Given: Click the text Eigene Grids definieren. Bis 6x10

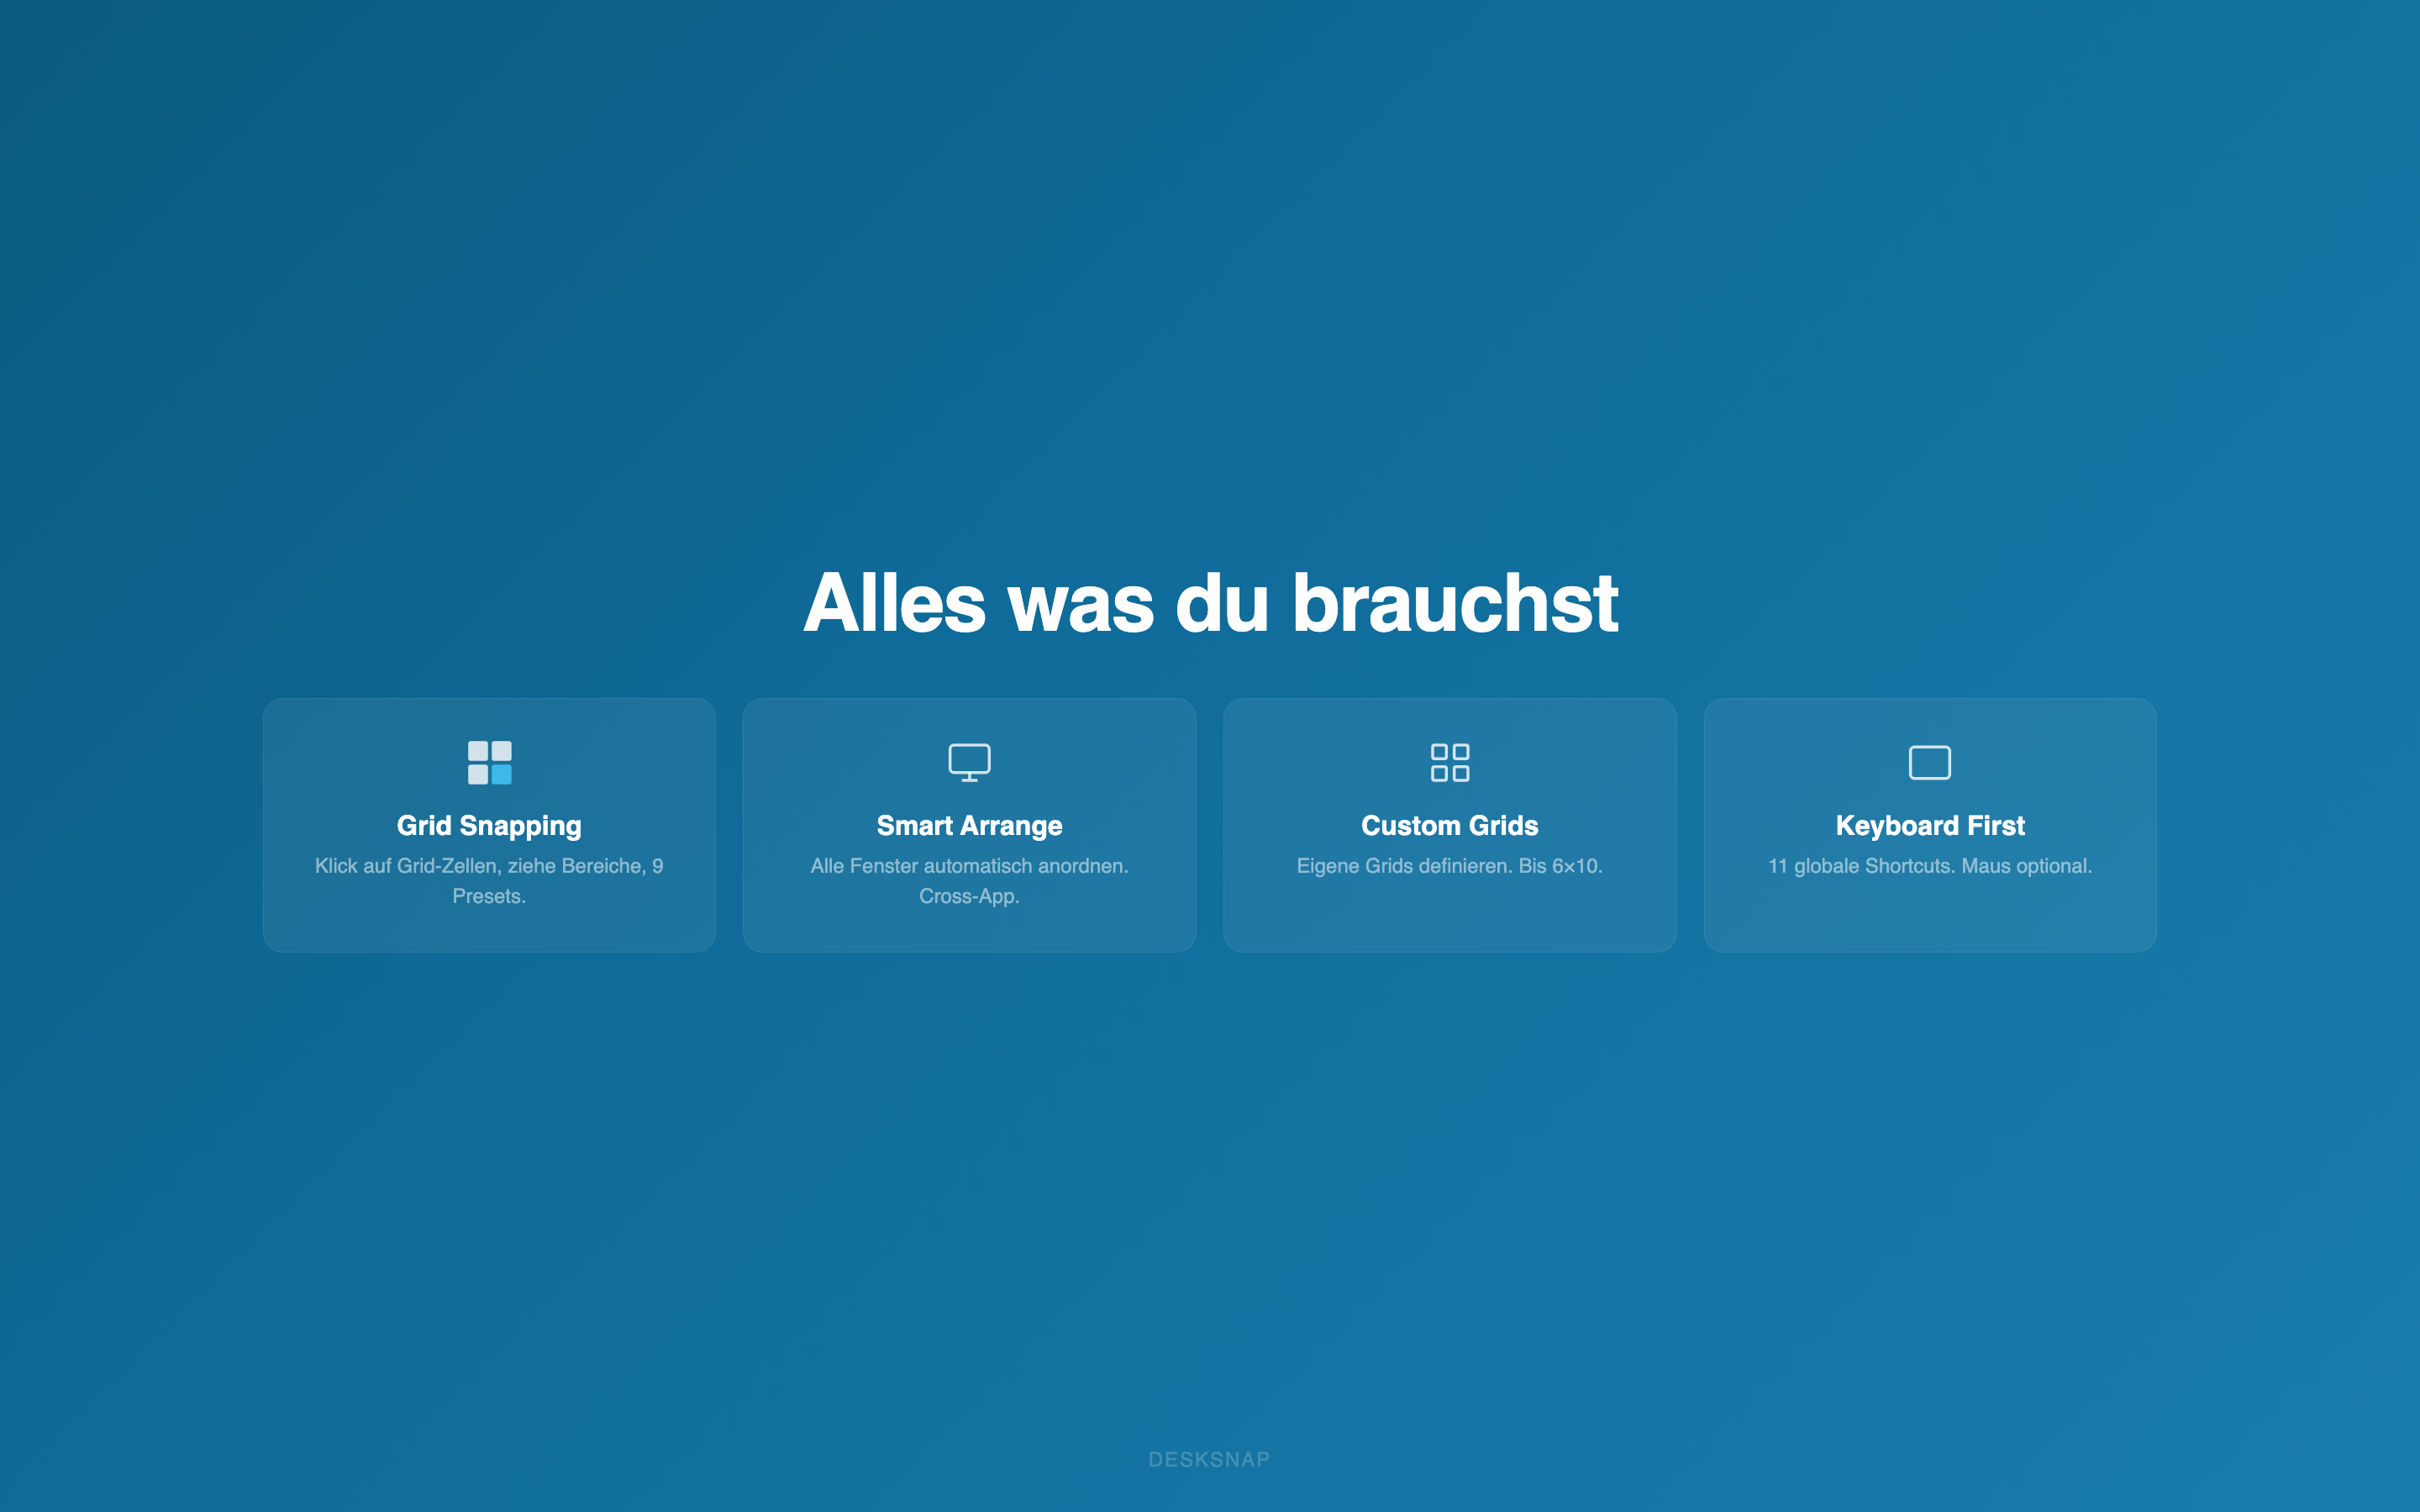Looking at the screenshot, I should (x=1450, y=867).
